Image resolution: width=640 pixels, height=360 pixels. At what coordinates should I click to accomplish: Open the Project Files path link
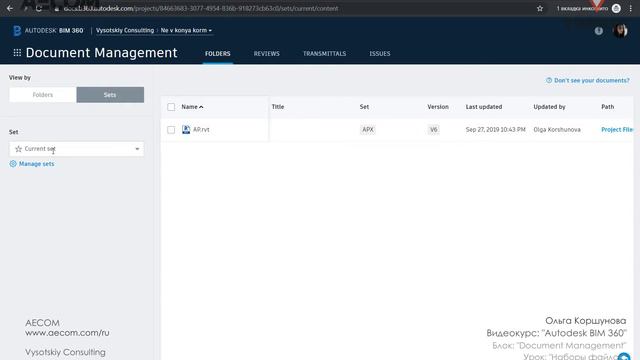[x=617, y=129]
